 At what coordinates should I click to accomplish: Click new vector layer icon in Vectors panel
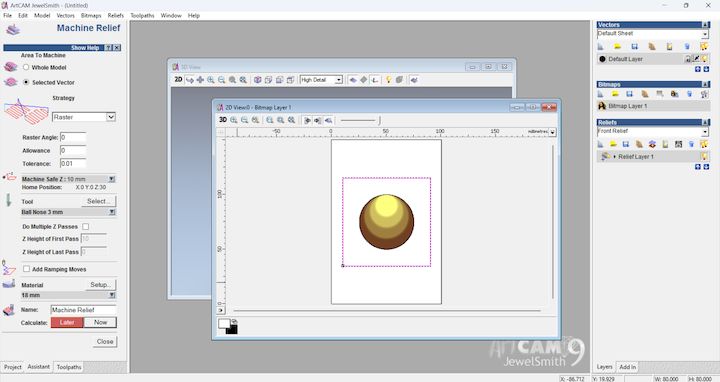coord(601,46)
